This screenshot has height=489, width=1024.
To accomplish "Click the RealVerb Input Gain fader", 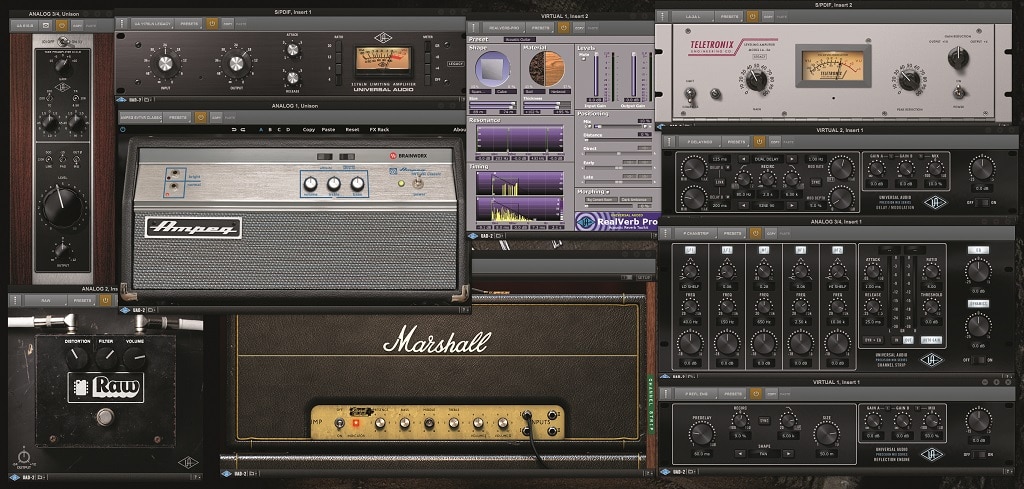I will tap(595, 74).
